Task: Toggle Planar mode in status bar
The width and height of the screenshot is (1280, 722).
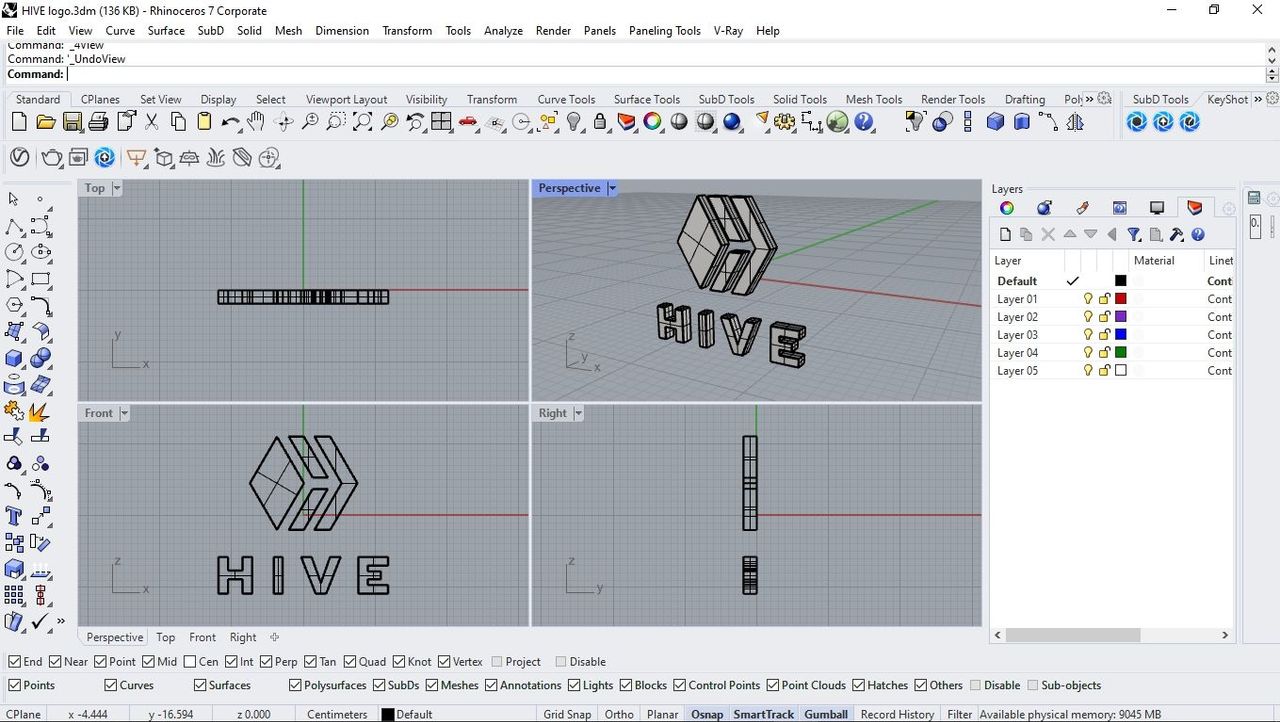Action: [662, 714]
